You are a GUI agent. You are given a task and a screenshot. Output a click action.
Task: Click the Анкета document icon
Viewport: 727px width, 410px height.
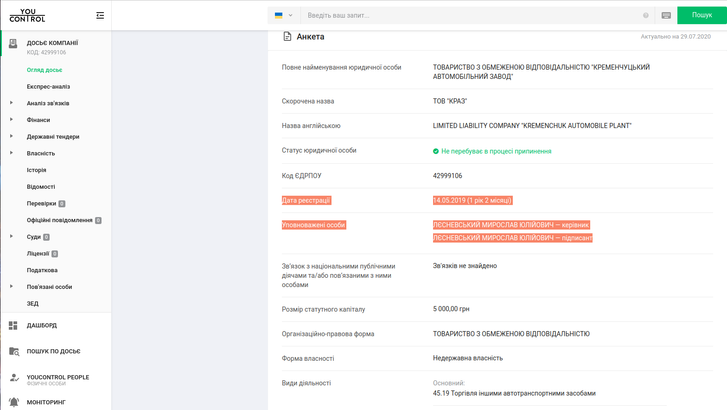point(287,37)
